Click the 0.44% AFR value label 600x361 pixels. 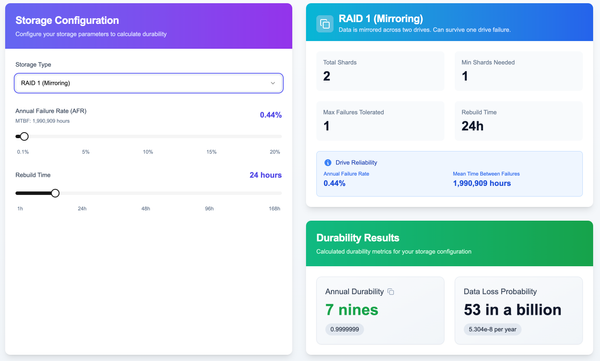[x=271, y=115]
